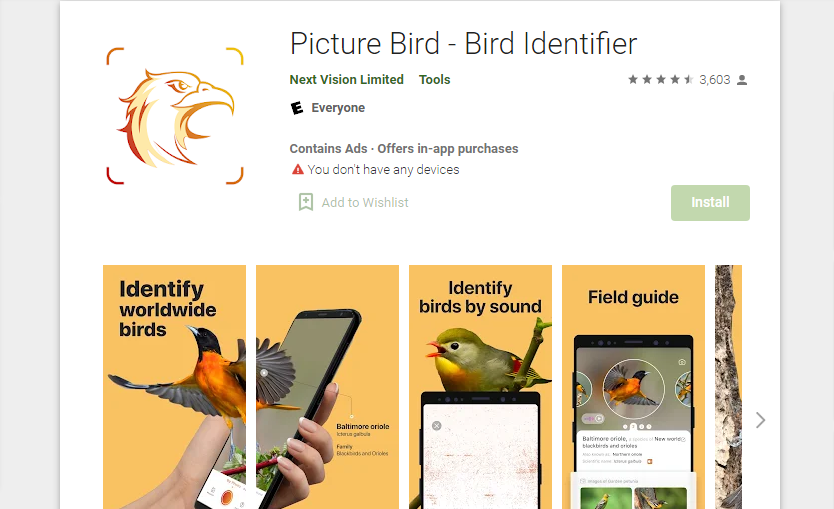
Task: Click the Everyone content rating label
Action: (338, 108)
